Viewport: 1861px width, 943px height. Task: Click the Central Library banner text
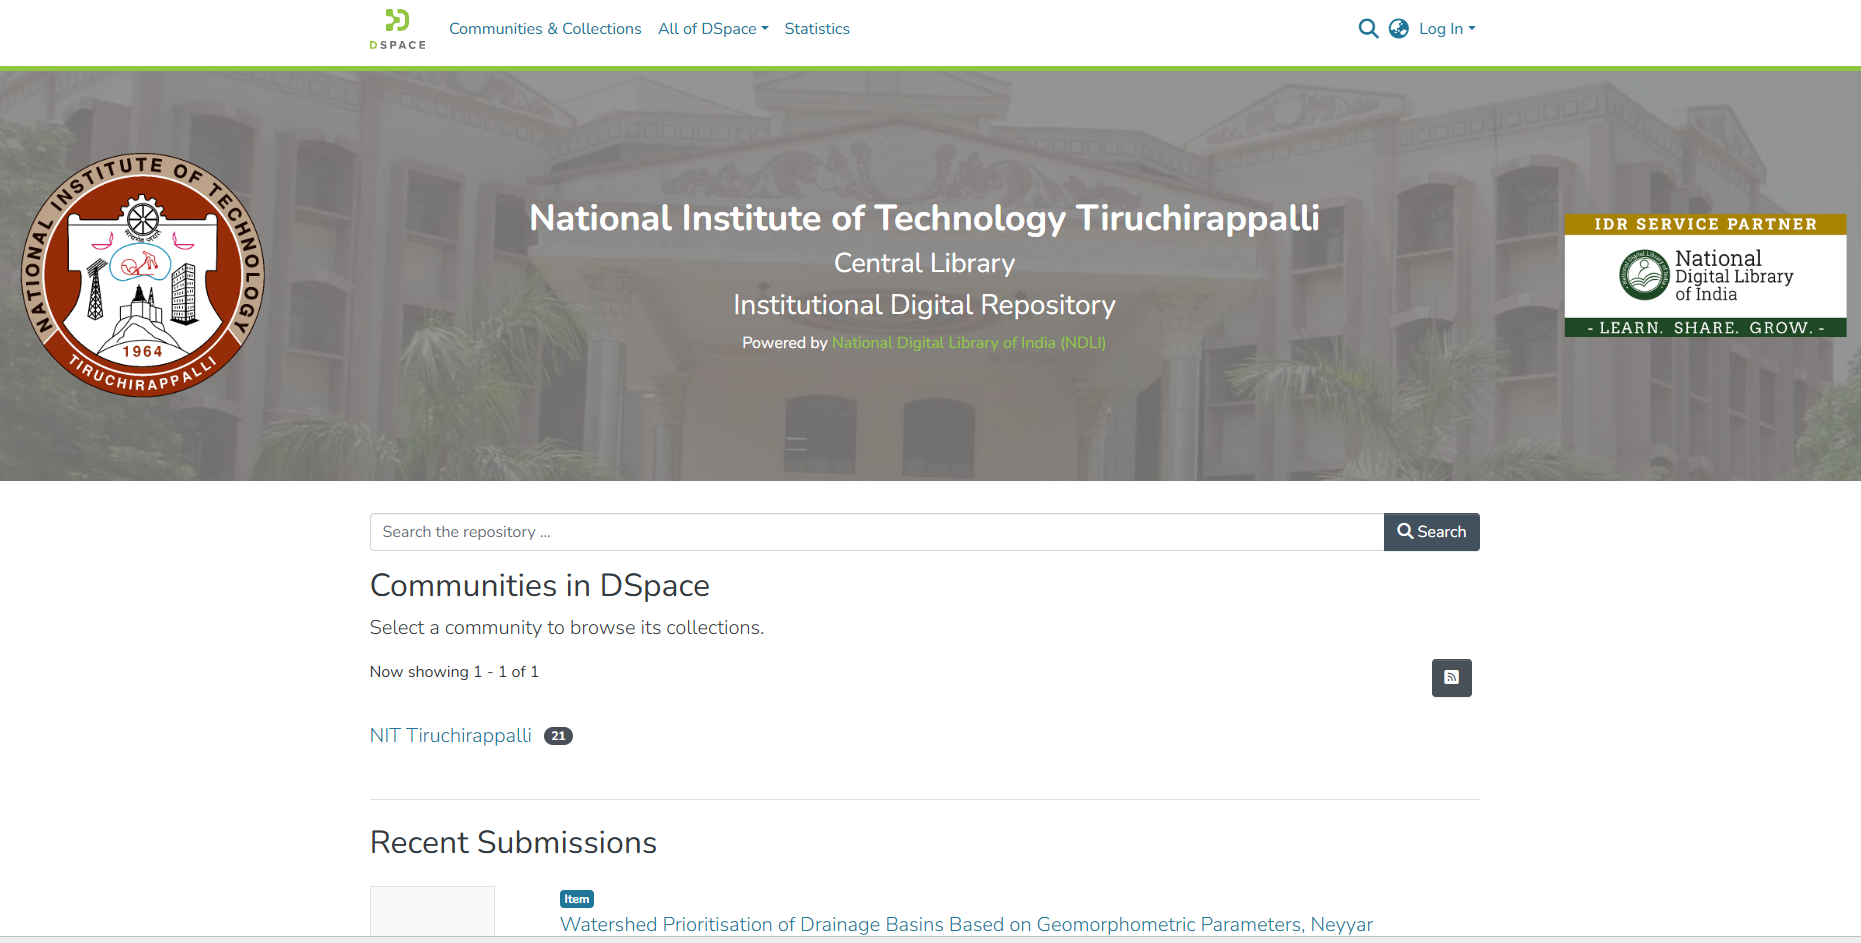pos(924,263)
